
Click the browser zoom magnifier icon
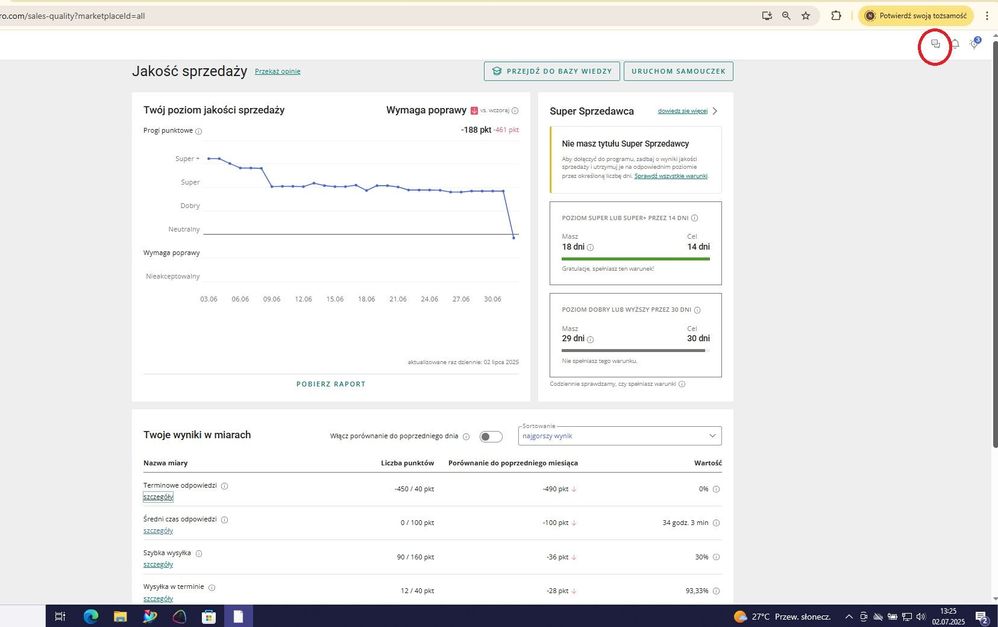(x=786, y=16)
